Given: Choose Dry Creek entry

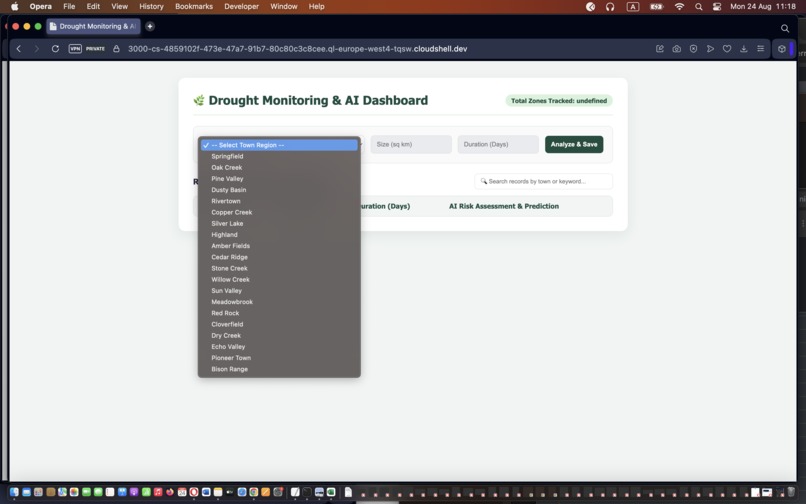Looking at the screenshot, I should (x=279, y=336).
